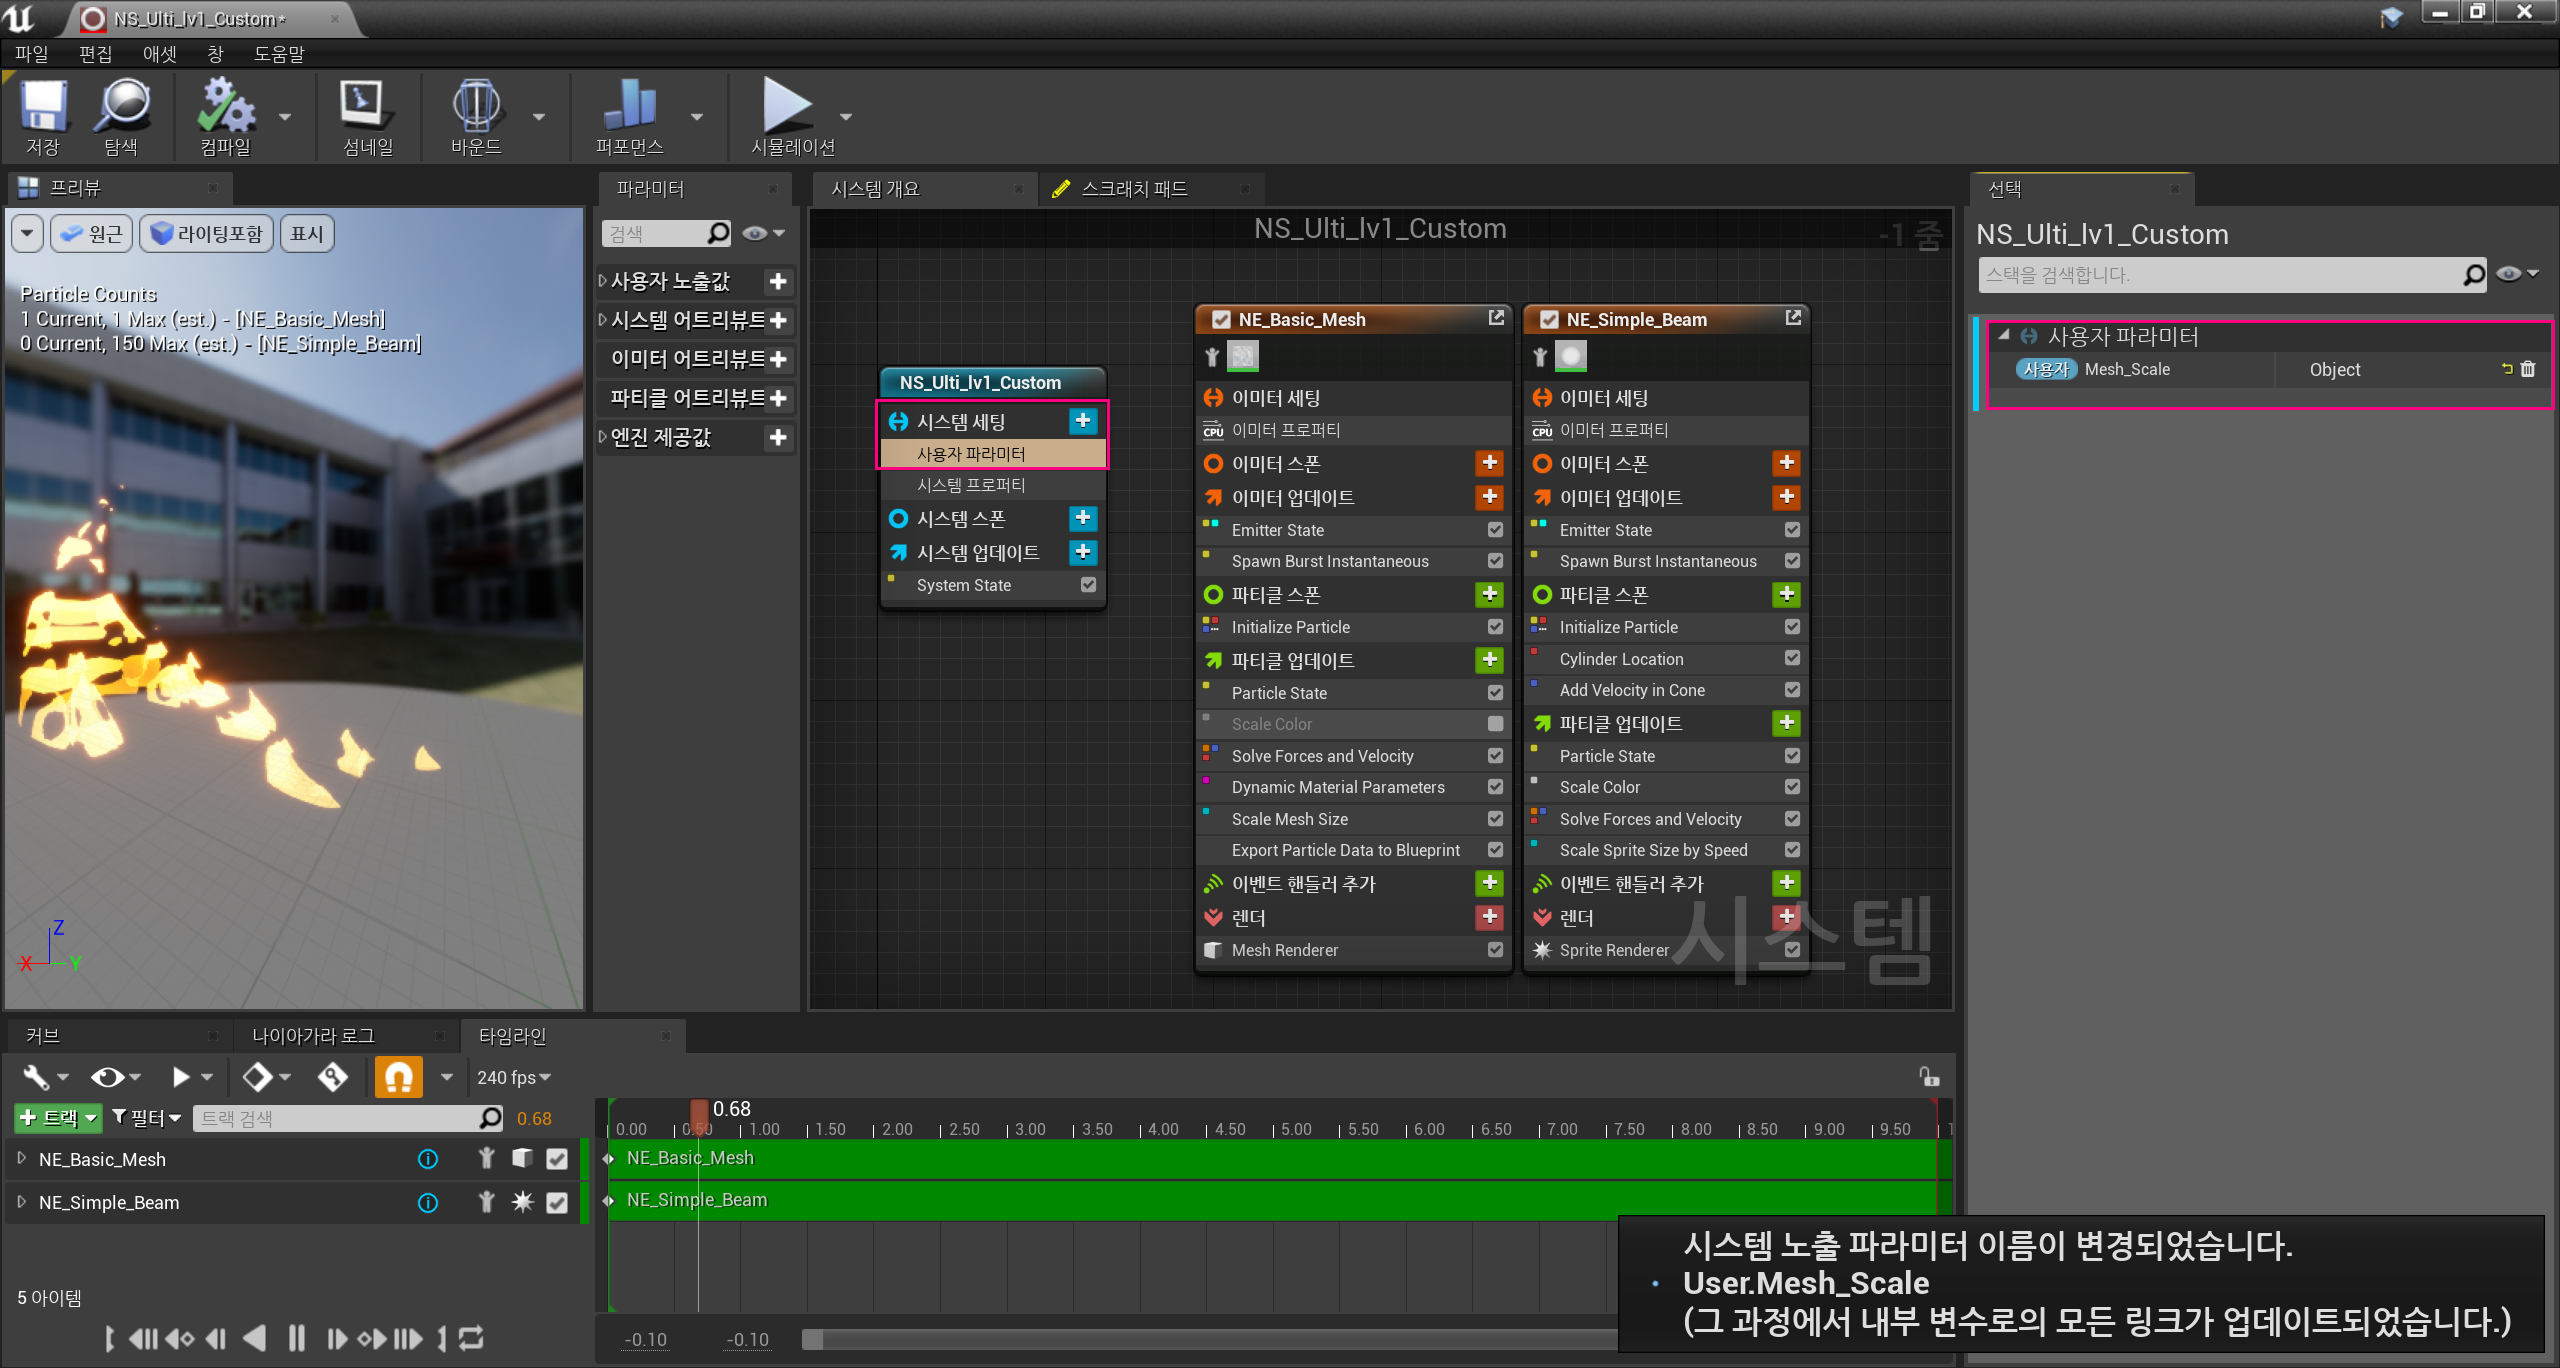Expand the NE_Basic_Mesh timeline track
The image size is (2560, 1368).
(22, 1158)
